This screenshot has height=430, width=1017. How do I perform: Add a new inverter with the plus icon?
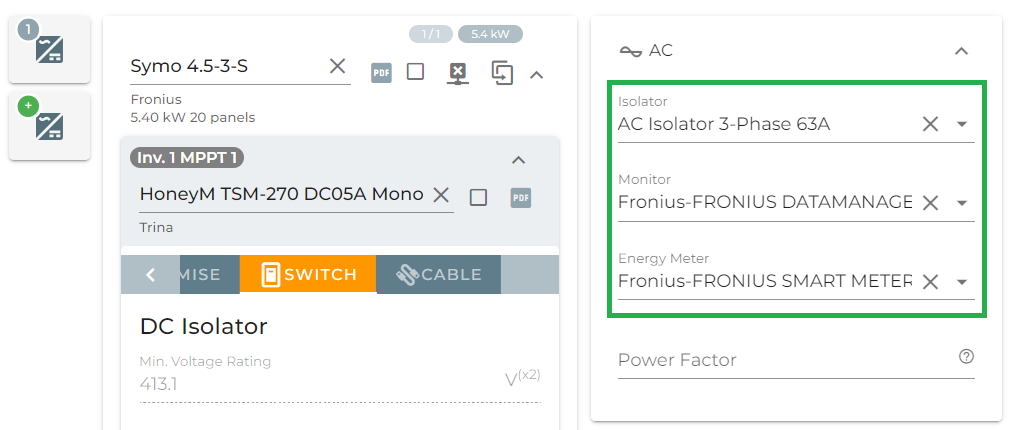pos(49,126)
